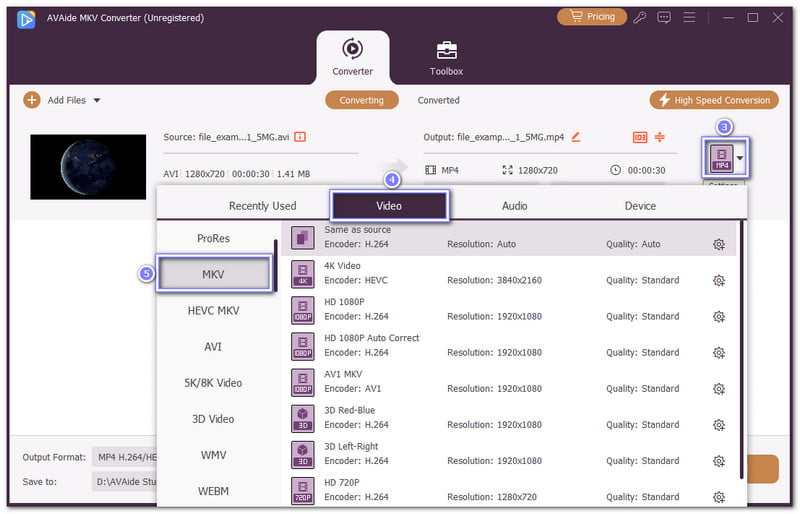Expand the Output Format combo box
Viewport: 800px width, 514px height.
[125, 457]
